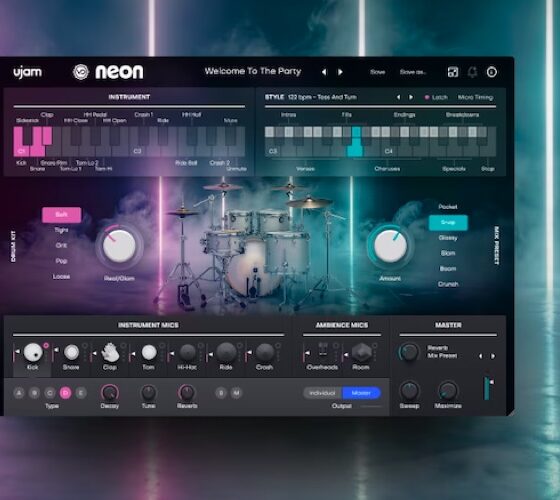This screenshot has height=500, width=560.
Task: Click the Decay knob
Action: 110,393
